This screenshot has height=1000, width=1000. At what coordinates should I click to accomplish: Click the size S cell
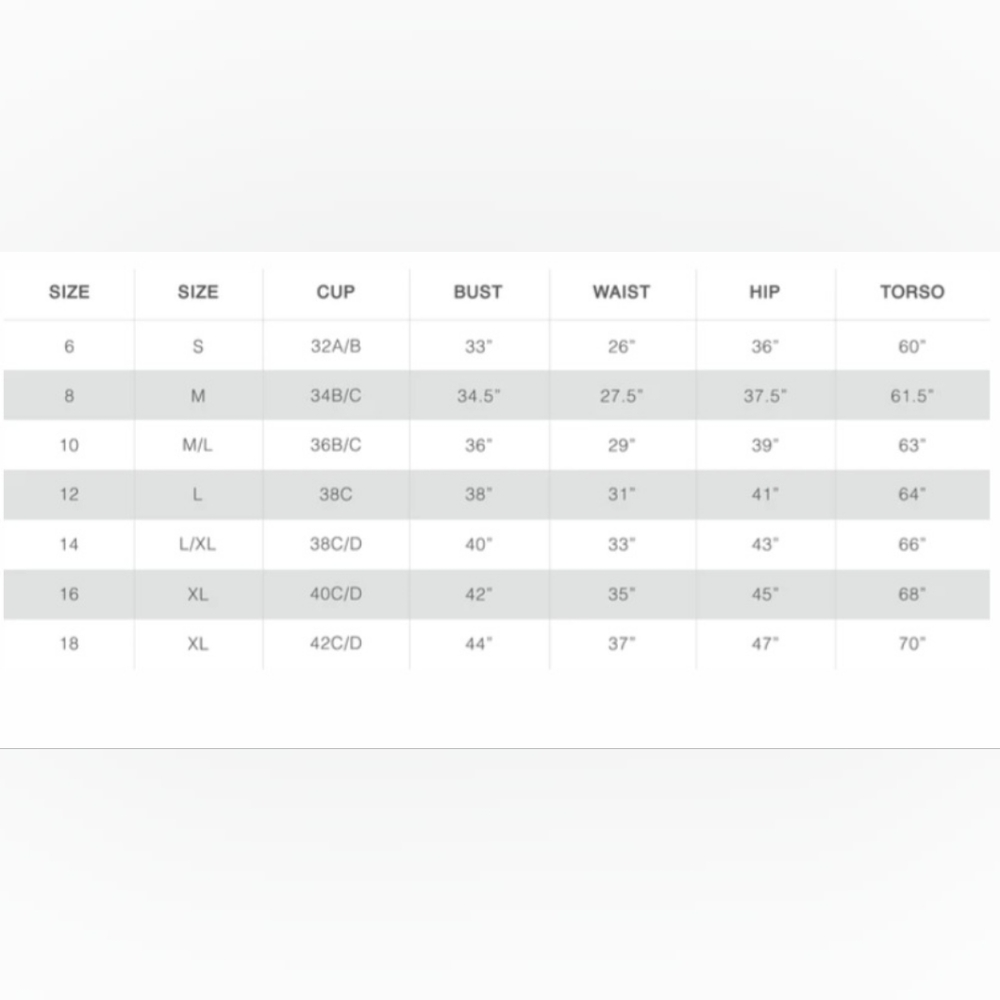pyautogui.click(x=198, y=347)
